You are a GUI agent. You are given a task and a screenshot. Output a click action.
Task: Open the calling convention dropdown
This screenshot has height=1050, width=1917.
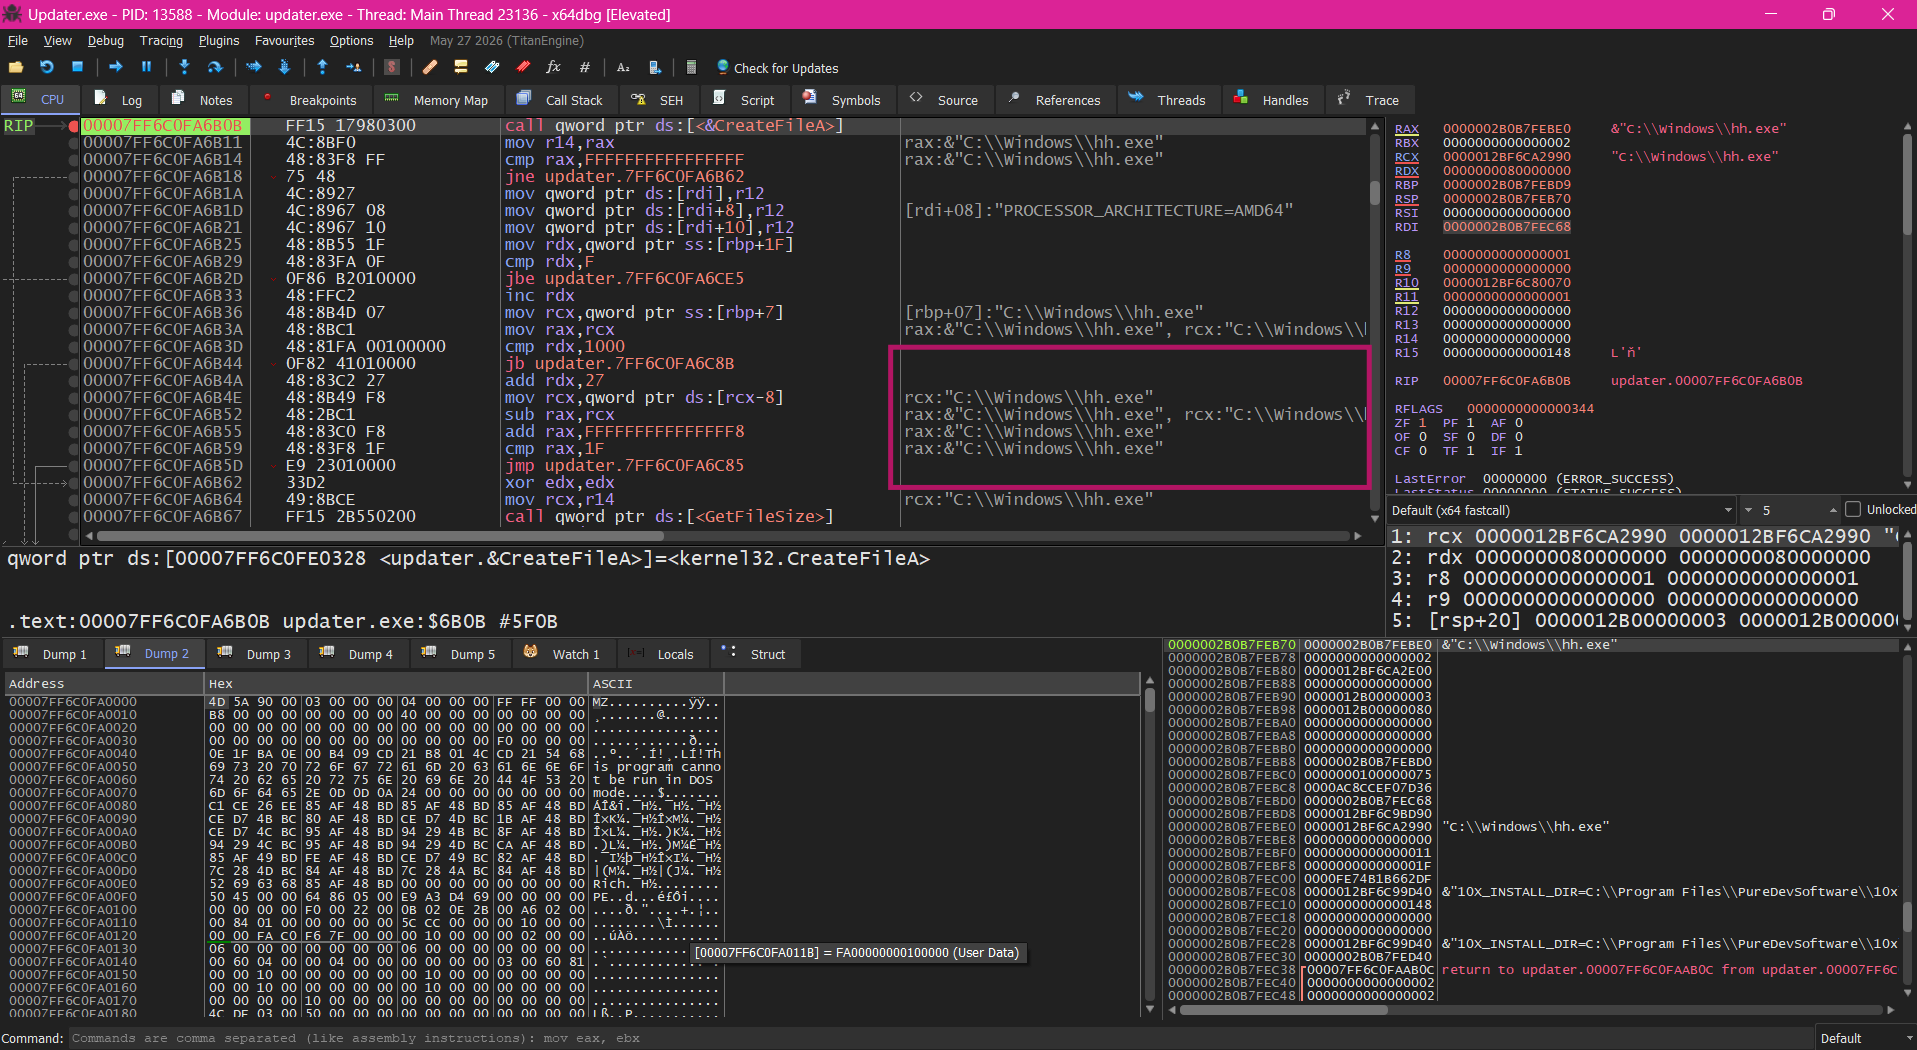point(1562,510)
